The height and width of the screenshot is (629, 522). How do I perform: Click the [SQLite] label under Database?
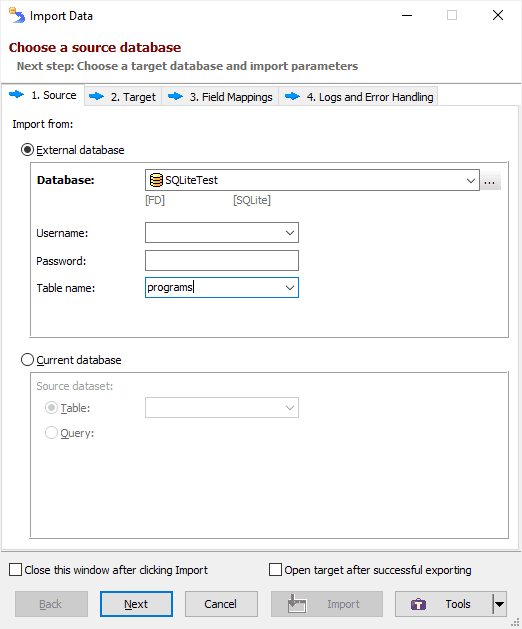[252, 200]
